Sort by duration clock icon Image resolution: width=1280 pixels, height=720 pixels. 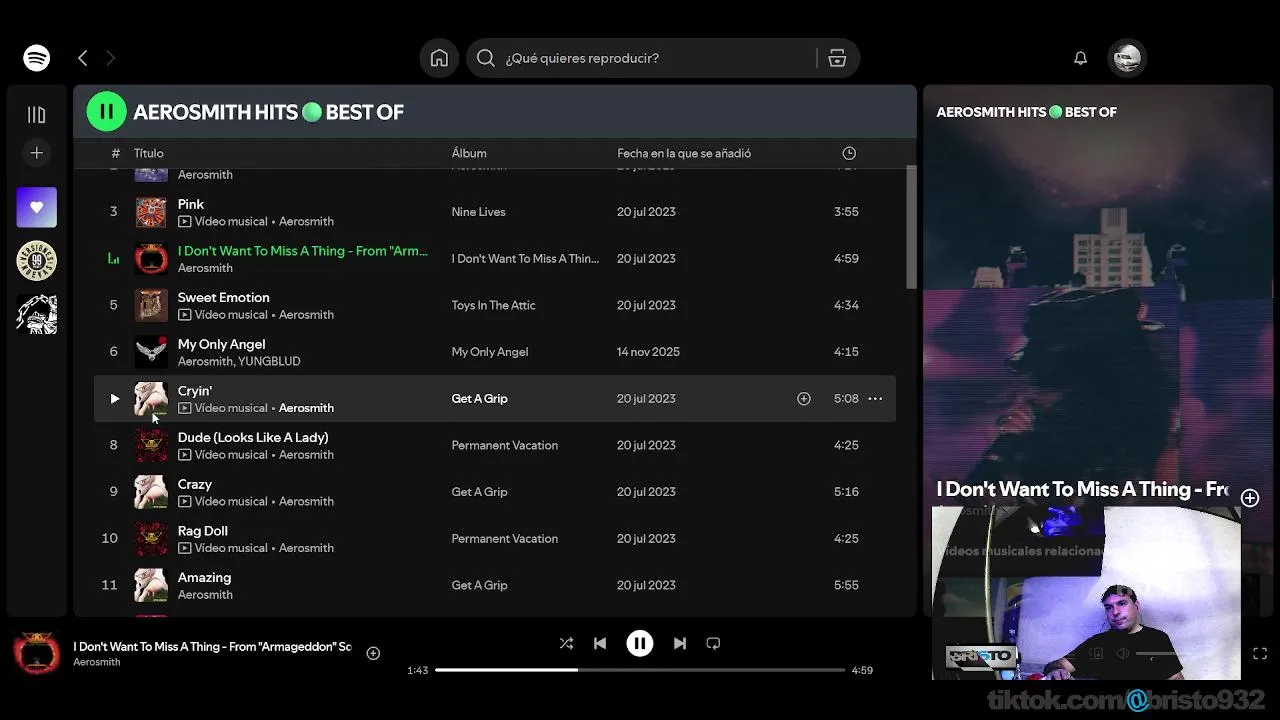(x=849, y=153)
